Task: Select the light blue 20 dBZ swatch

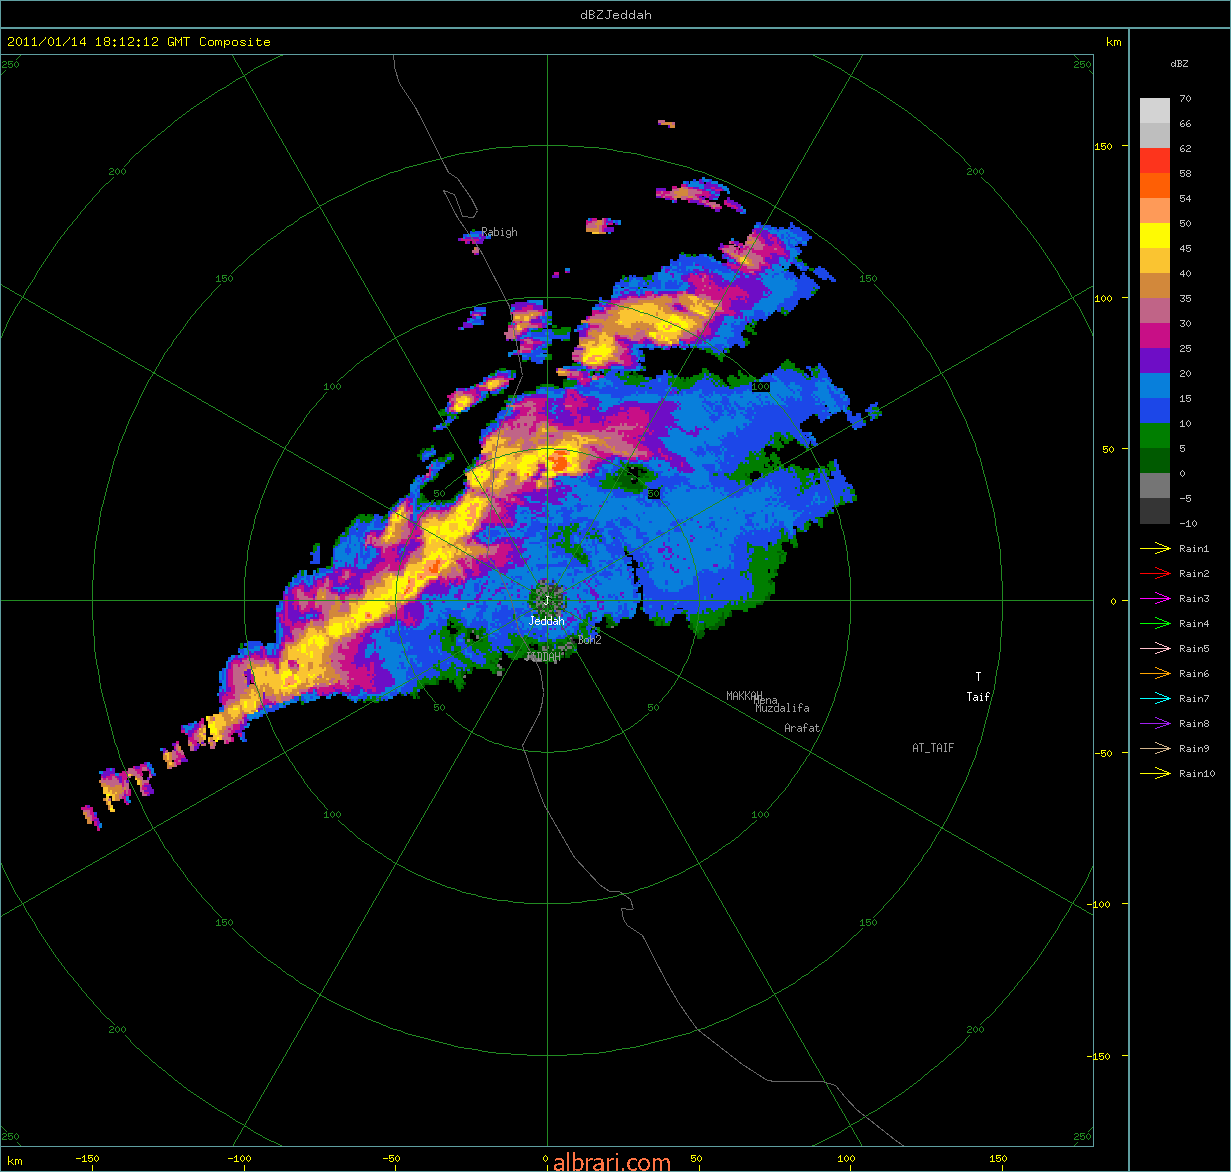Action: 1155,385
